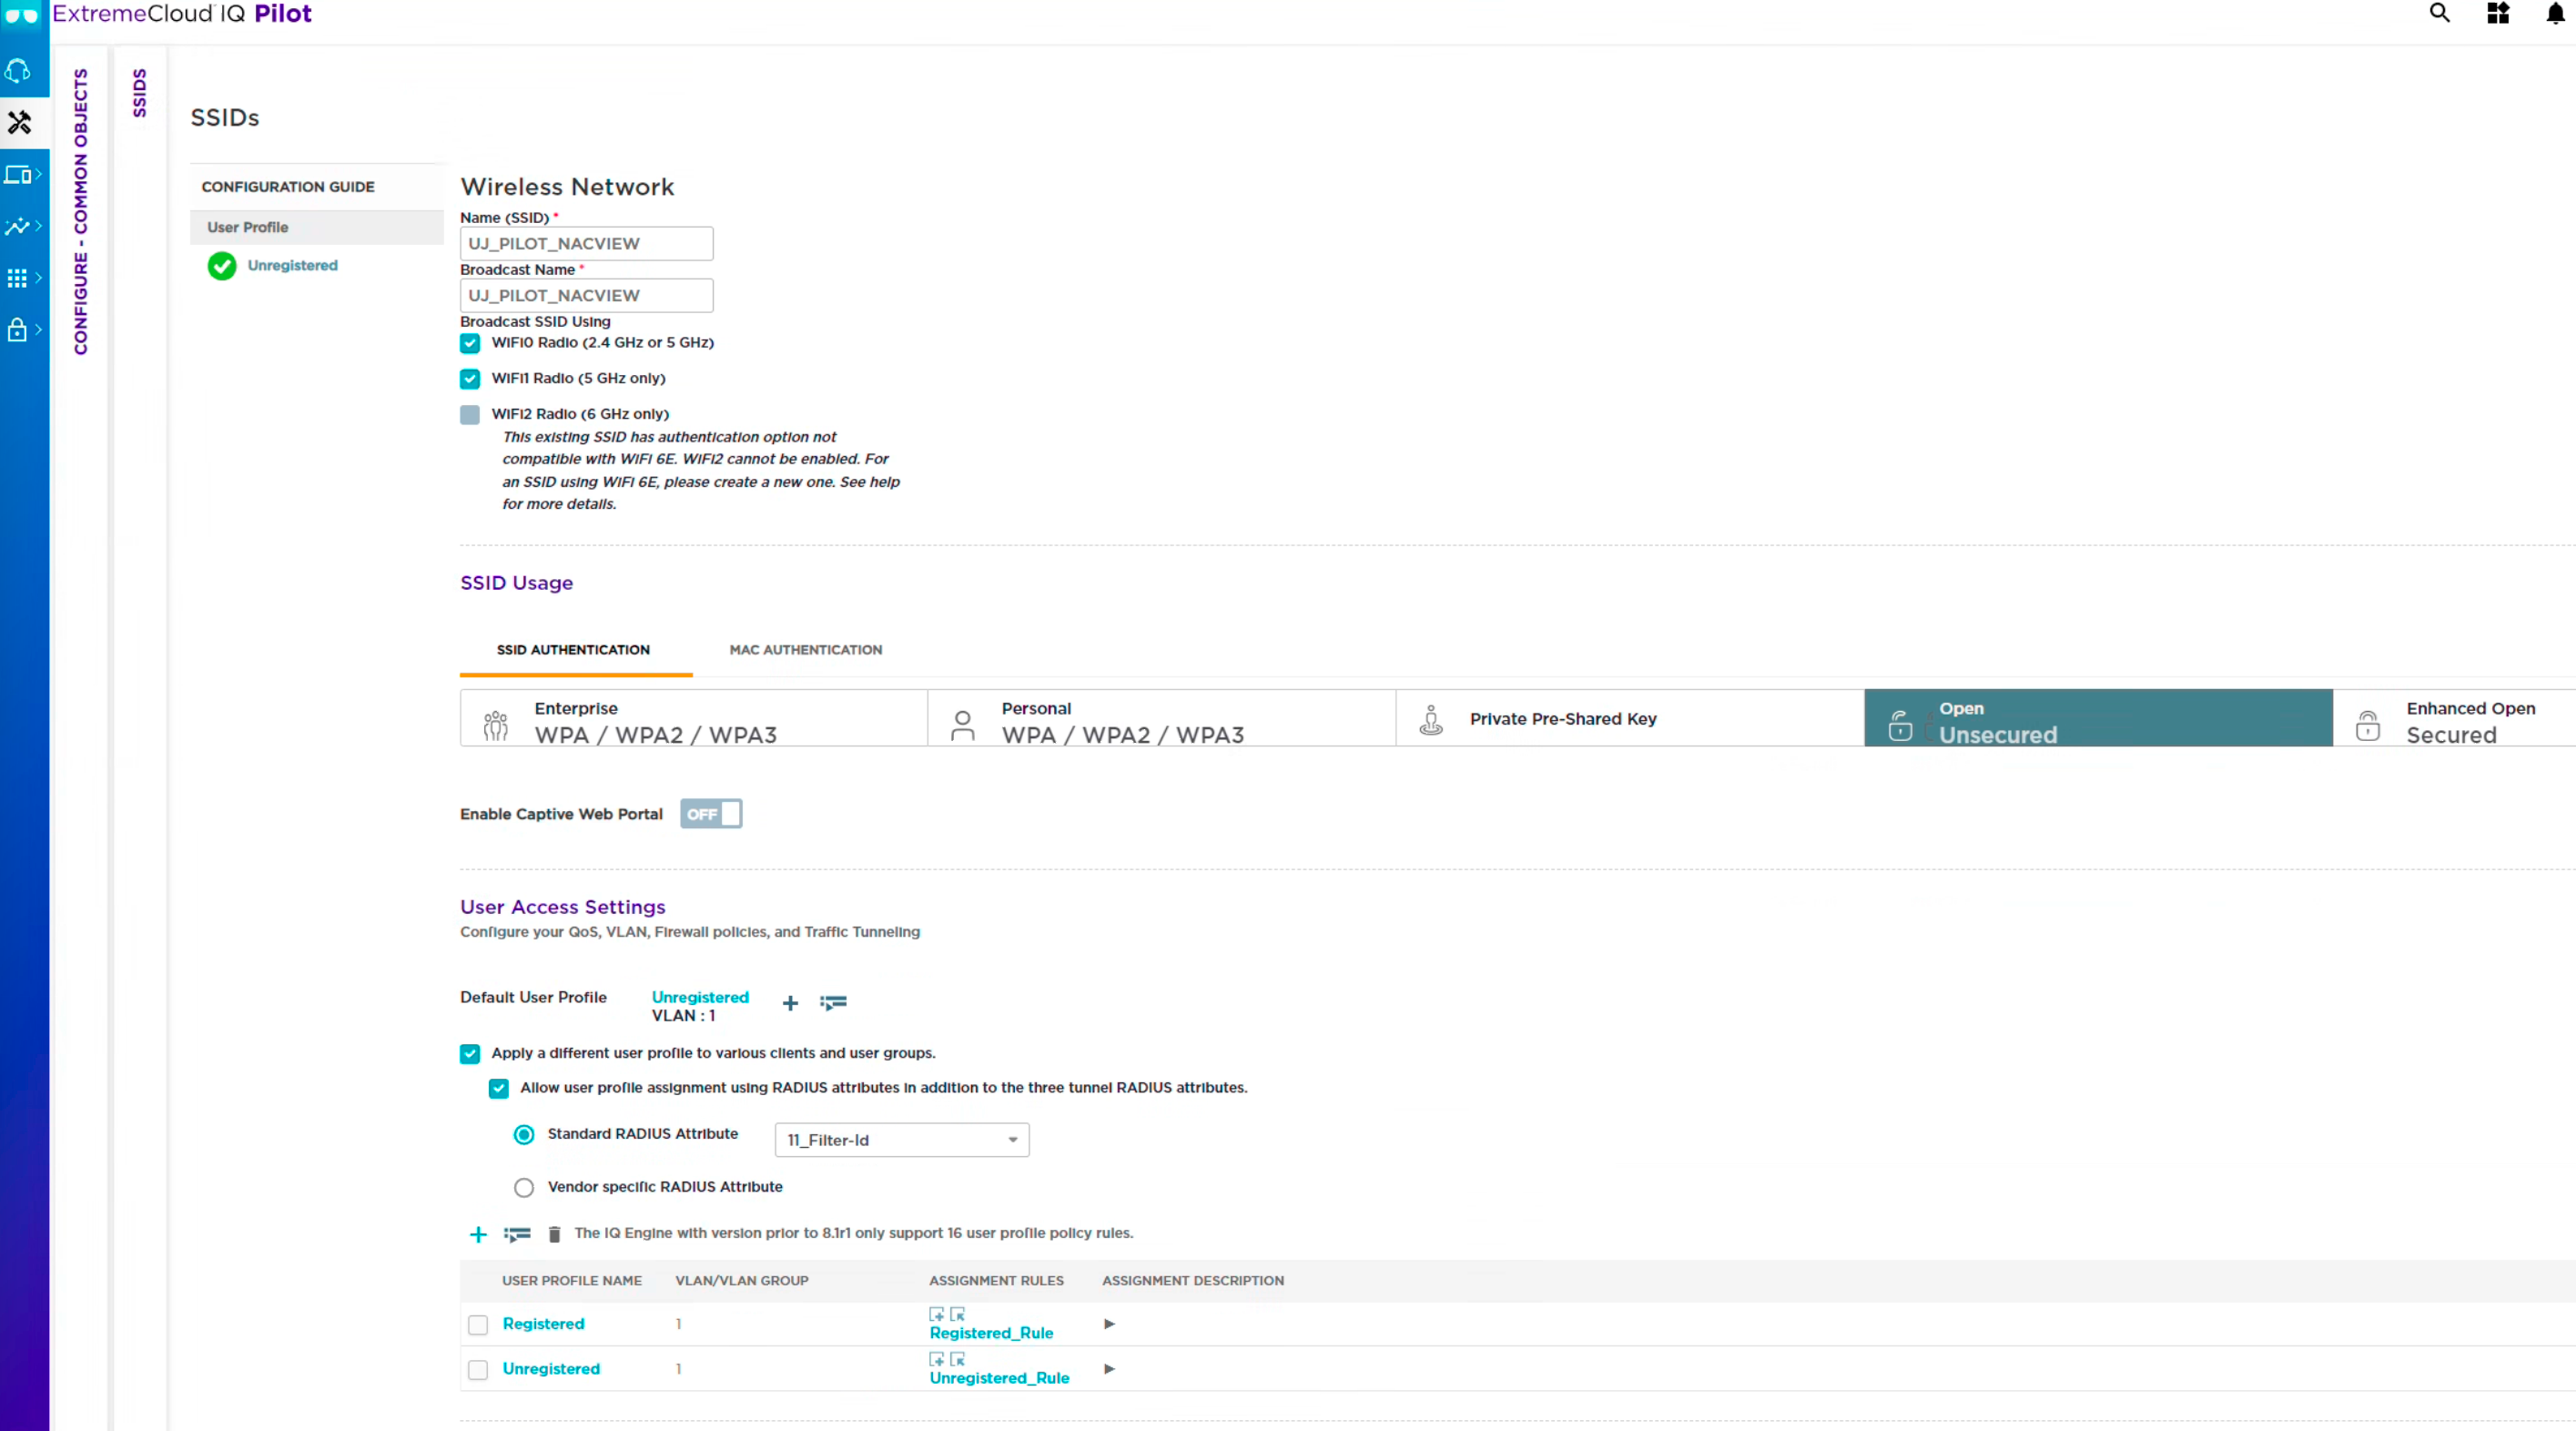Click the Name (SSID) input field
This screenshot has height=1431, width=2576.
pyautogui.click(x=586, y=244)
